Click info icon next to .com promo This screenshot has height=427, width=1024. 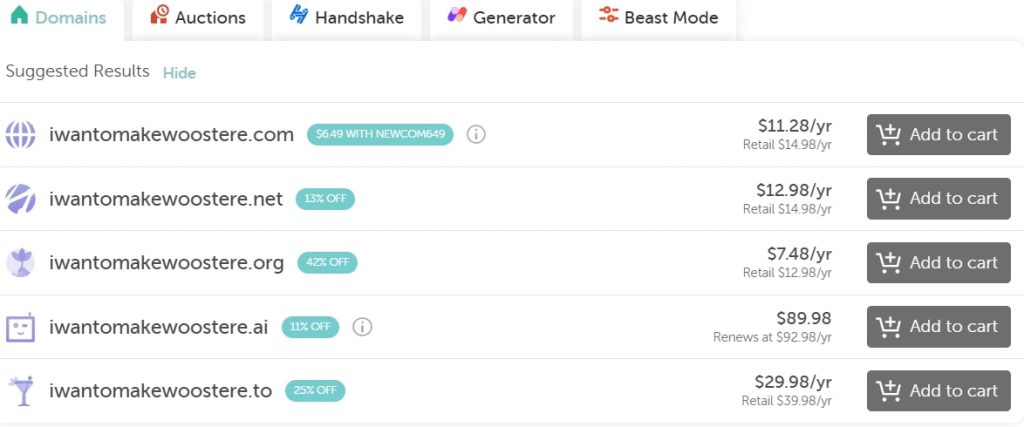476,135
